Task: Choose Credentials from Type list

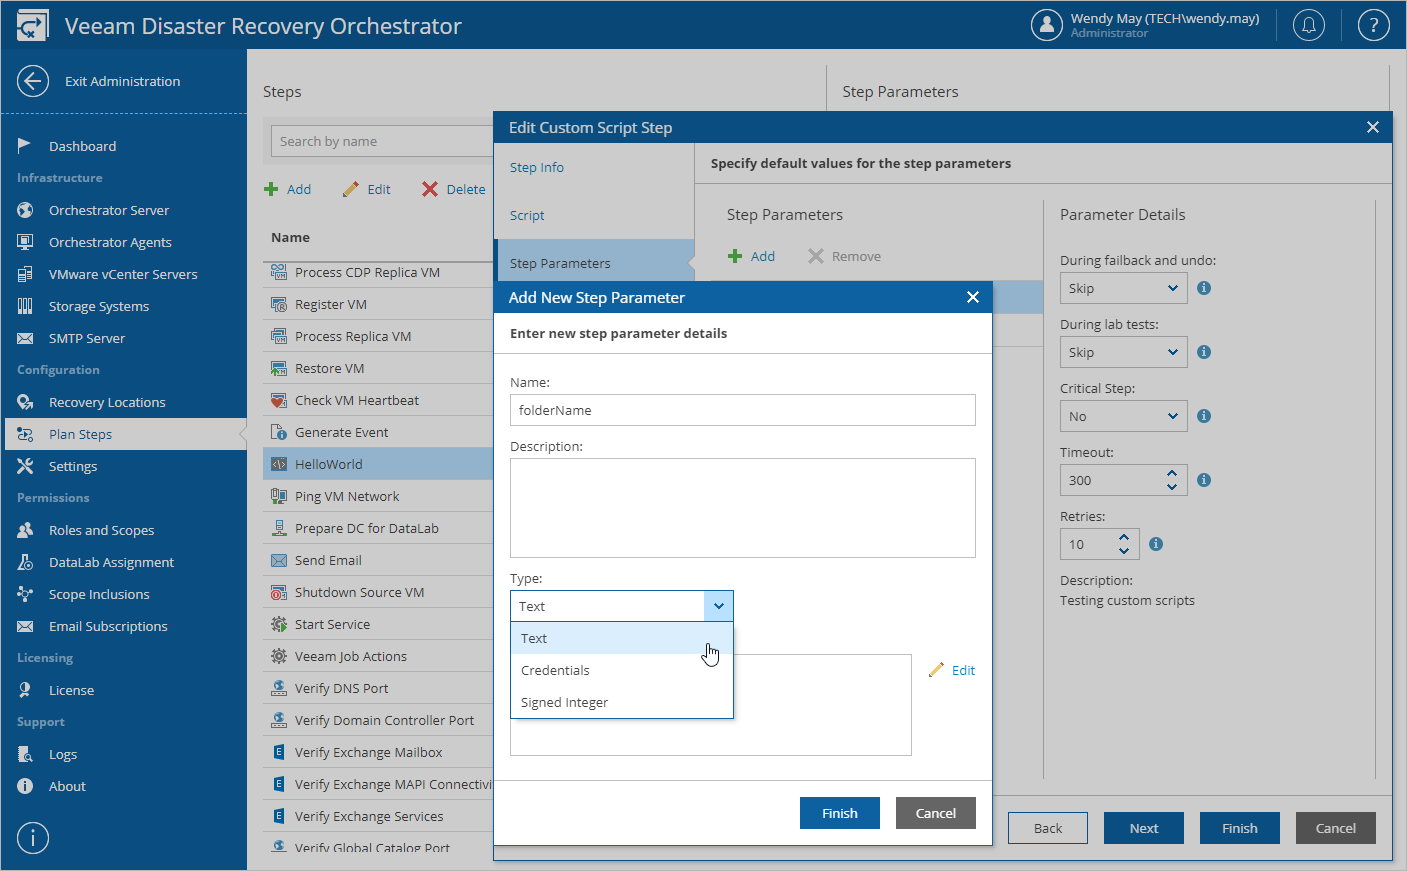Action: [x=622, y=670]
